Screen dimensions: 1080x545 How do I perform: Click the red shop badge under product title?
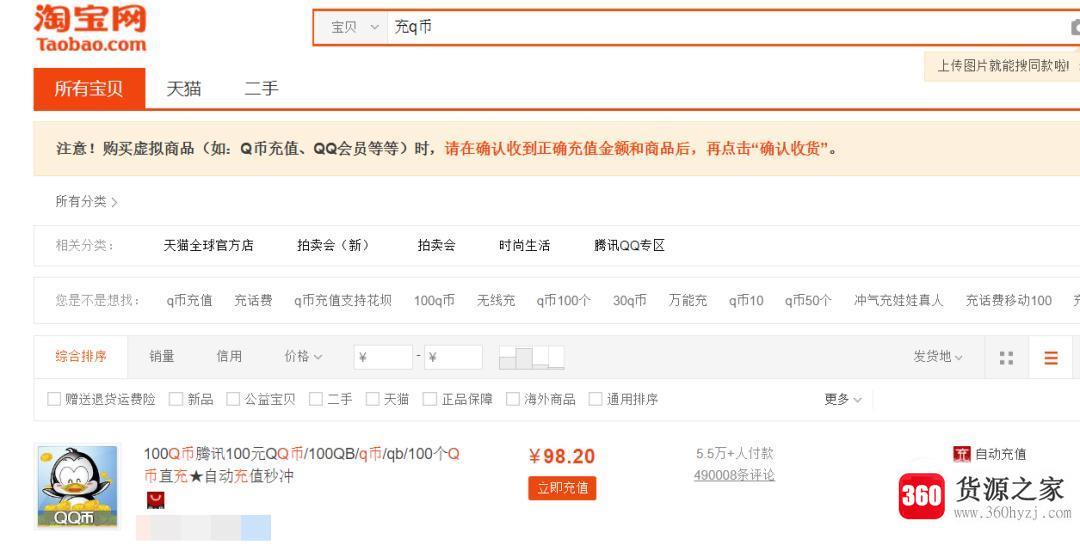click(156, 500)
